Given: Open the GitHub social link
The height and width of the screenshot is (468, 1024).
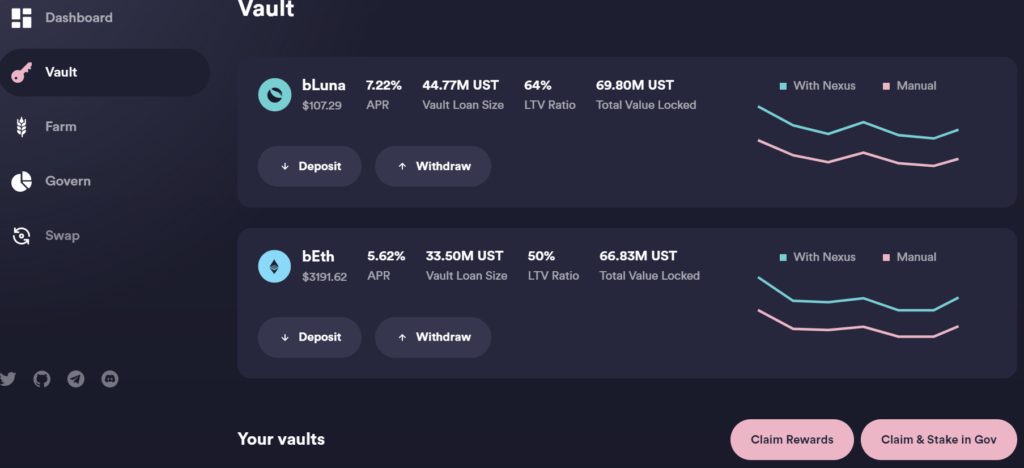Looking at the screenshot, I should click(x=42, y=379).
